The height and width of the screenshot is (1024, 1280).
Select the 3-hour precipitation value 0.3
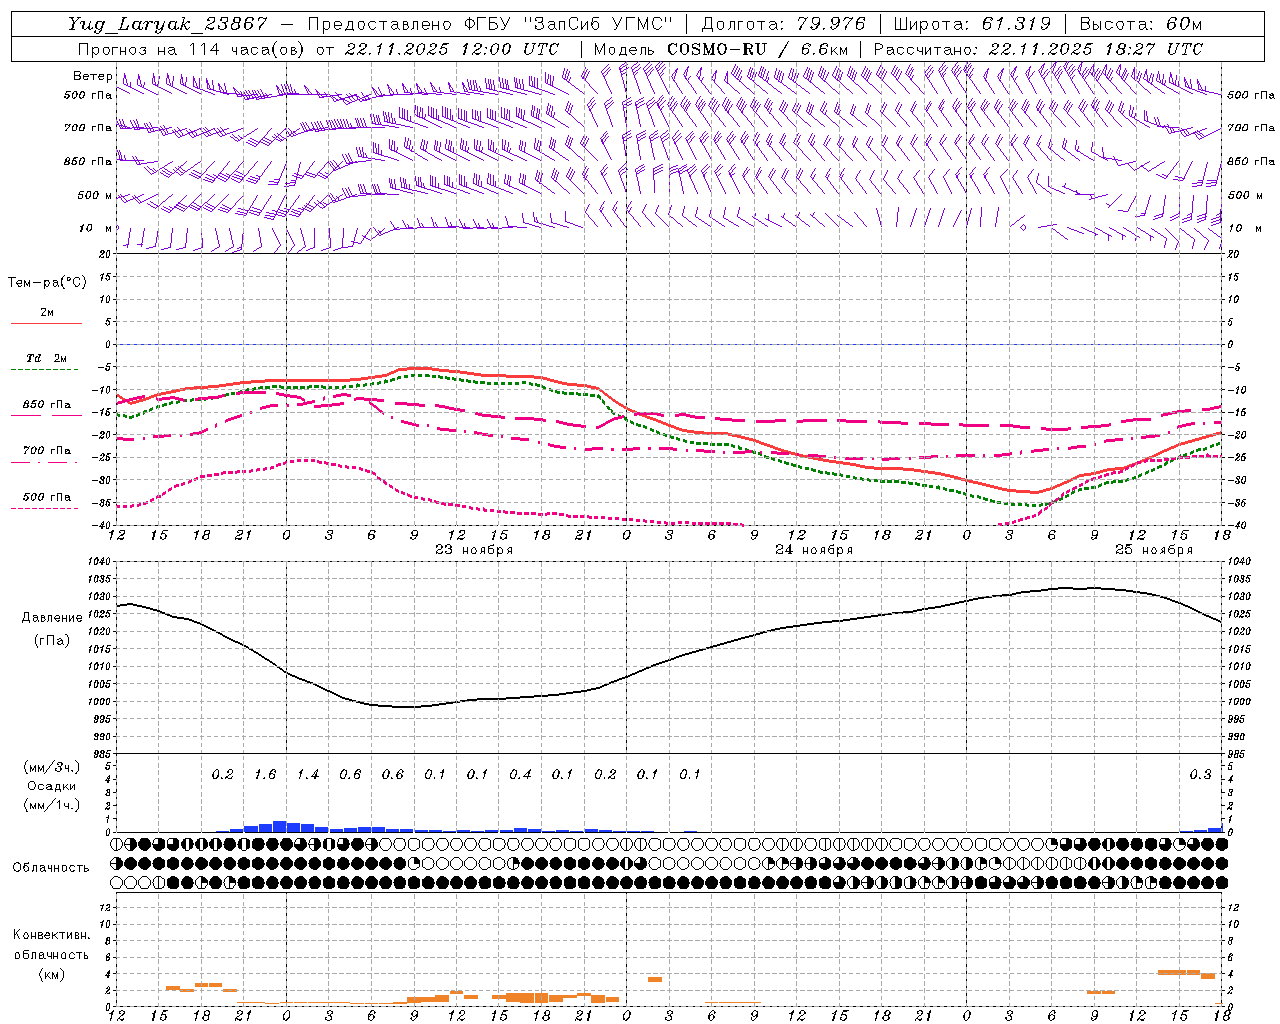pos(1200,775)
